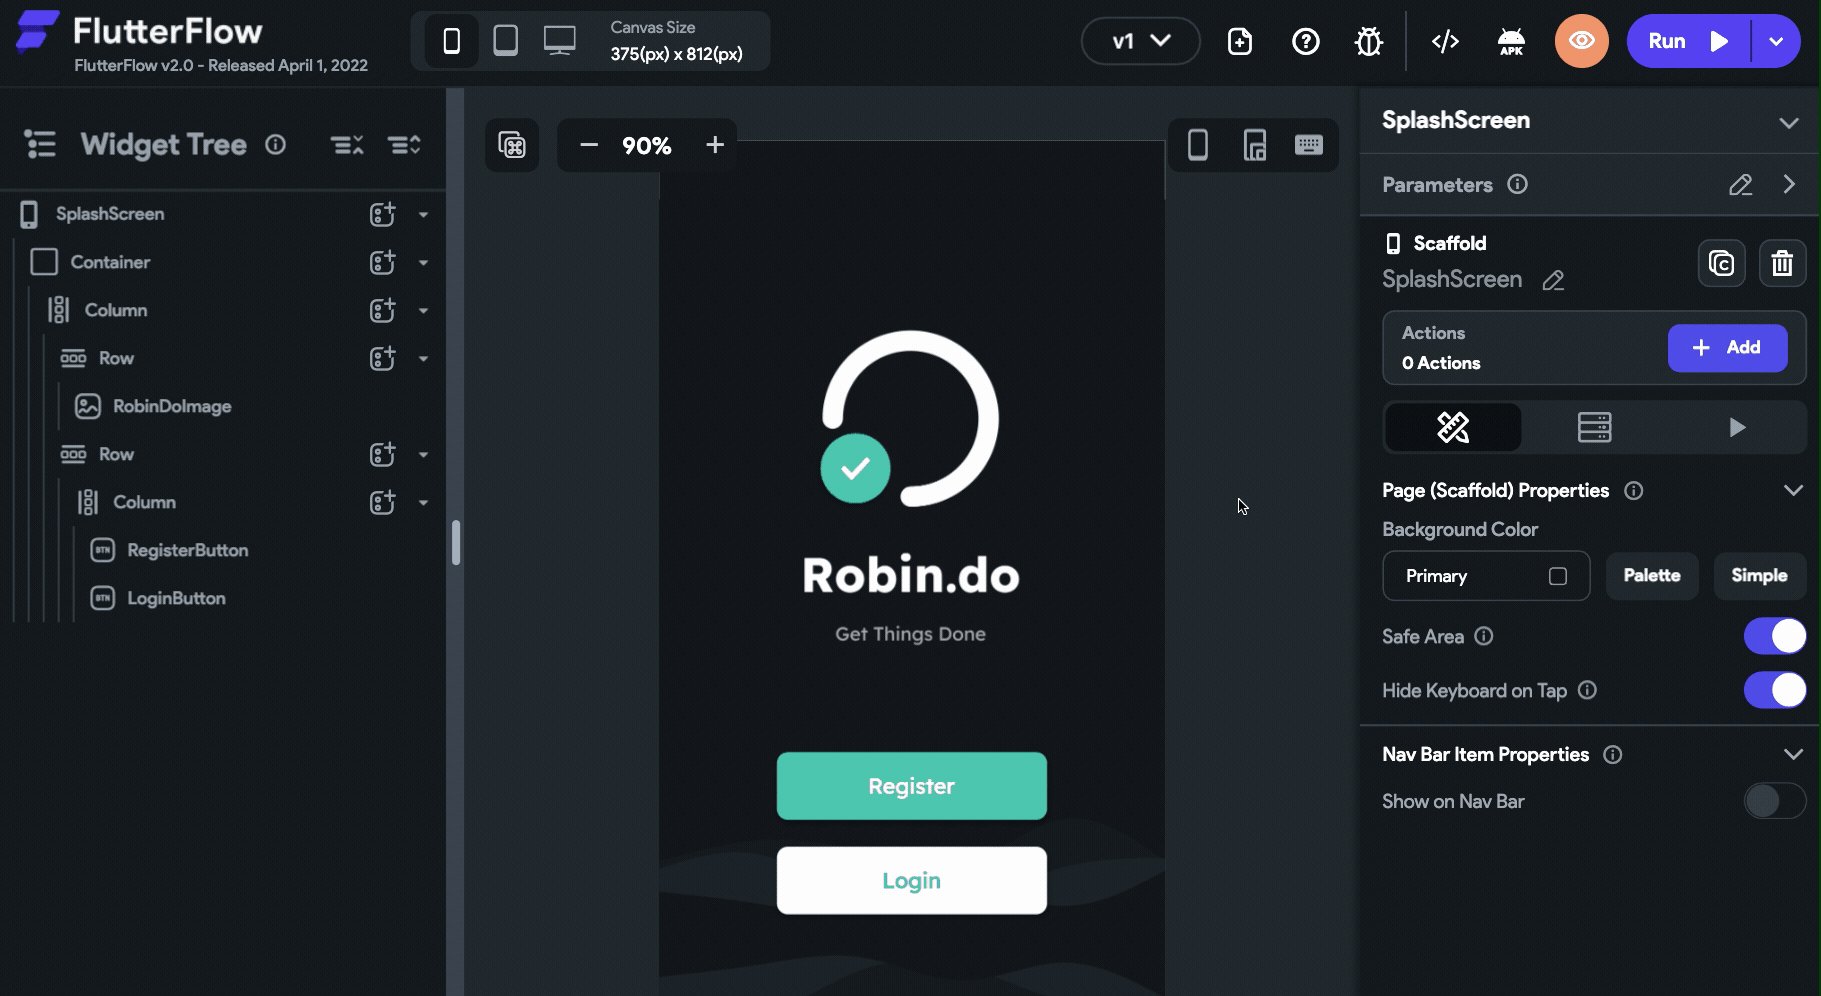
Task: Switch to the Simple color mode
Action: [1758, 576]
